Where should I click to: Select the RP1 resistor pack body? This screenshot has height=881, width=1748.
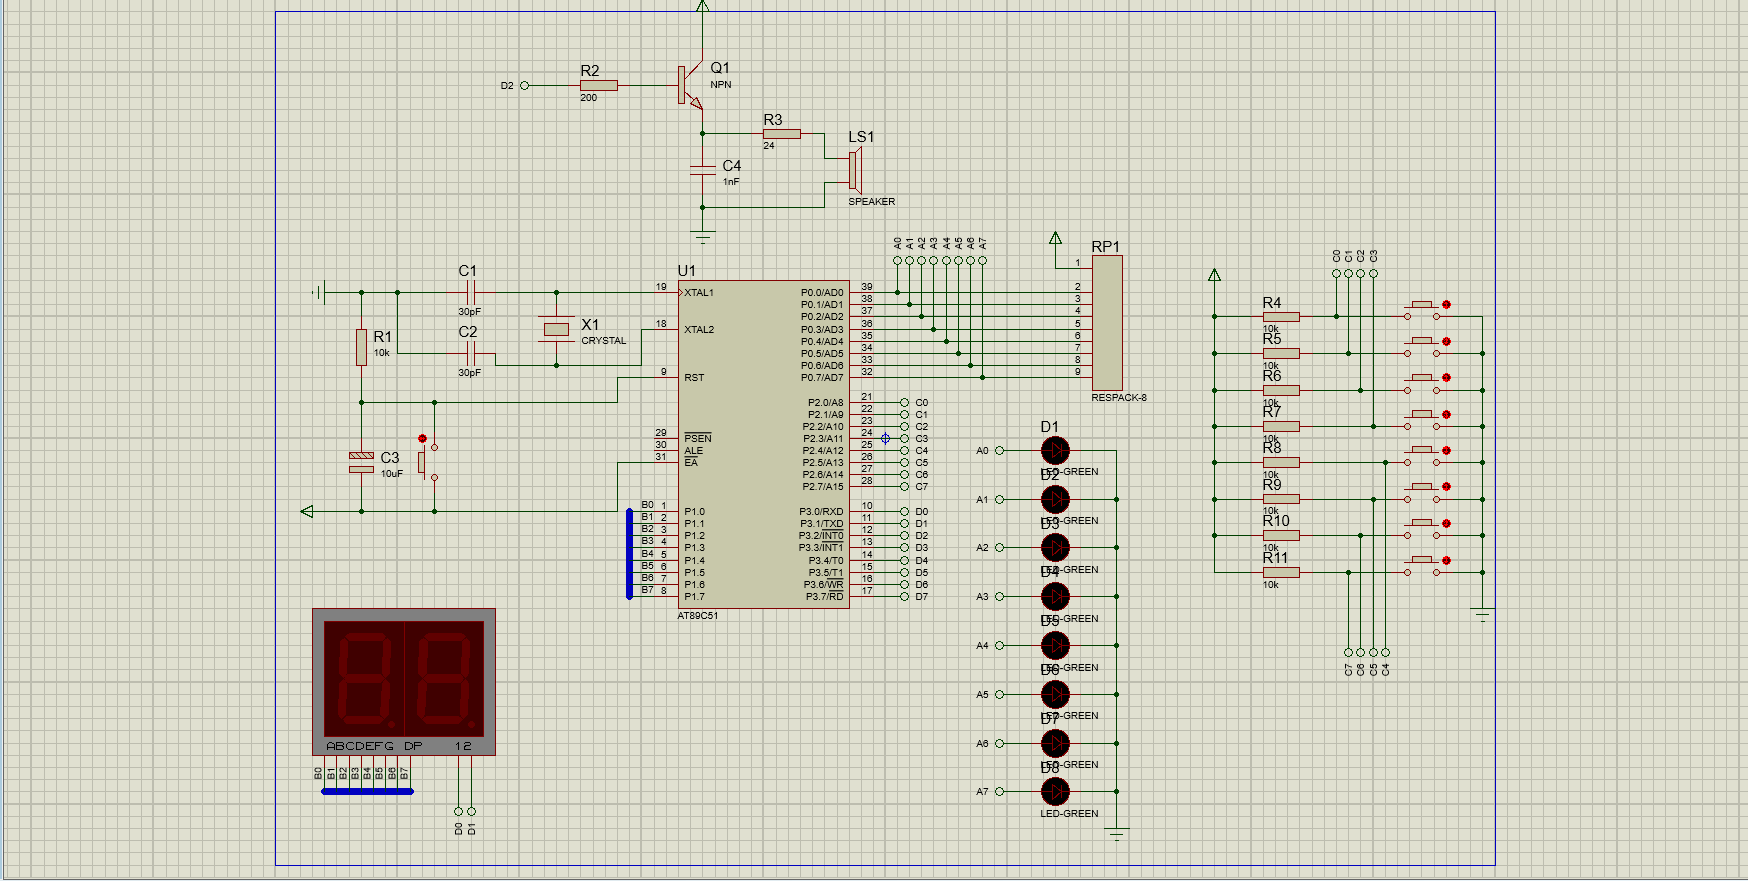click(1107, 323)
